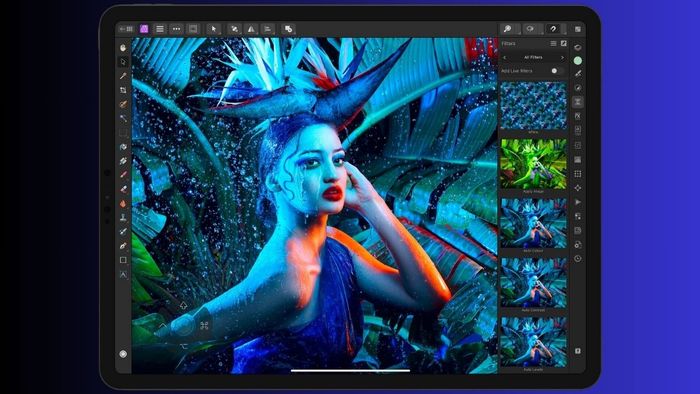Viewport: 700px width, 394px height.
Task: Select the Gradient tool
Action: [x=123, y=161]
